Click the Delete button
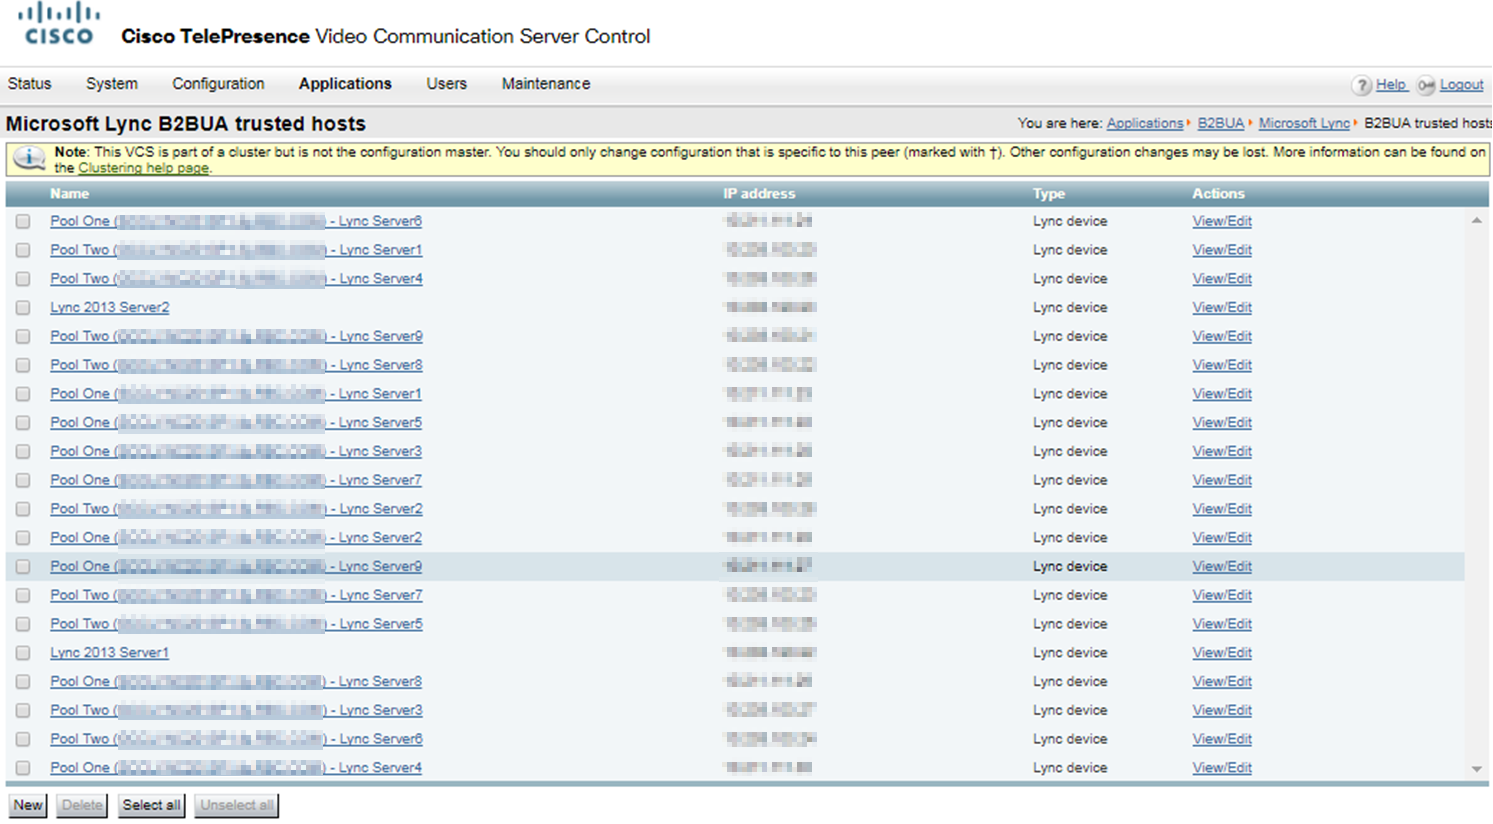The height and width of the screenshot is (824, 1493). click(82, 805)
